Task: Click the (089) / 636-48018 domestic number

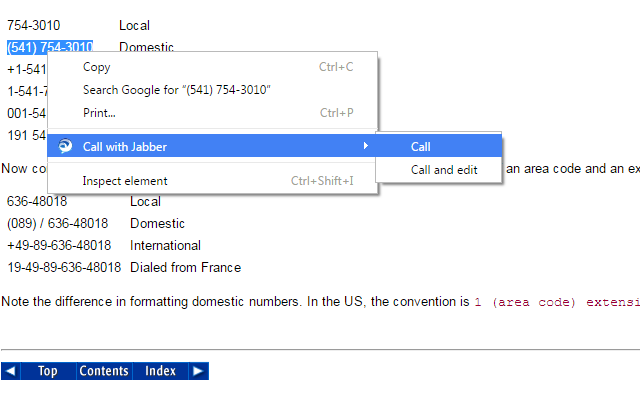Action: pyautogui.click(x=57, y=223)
